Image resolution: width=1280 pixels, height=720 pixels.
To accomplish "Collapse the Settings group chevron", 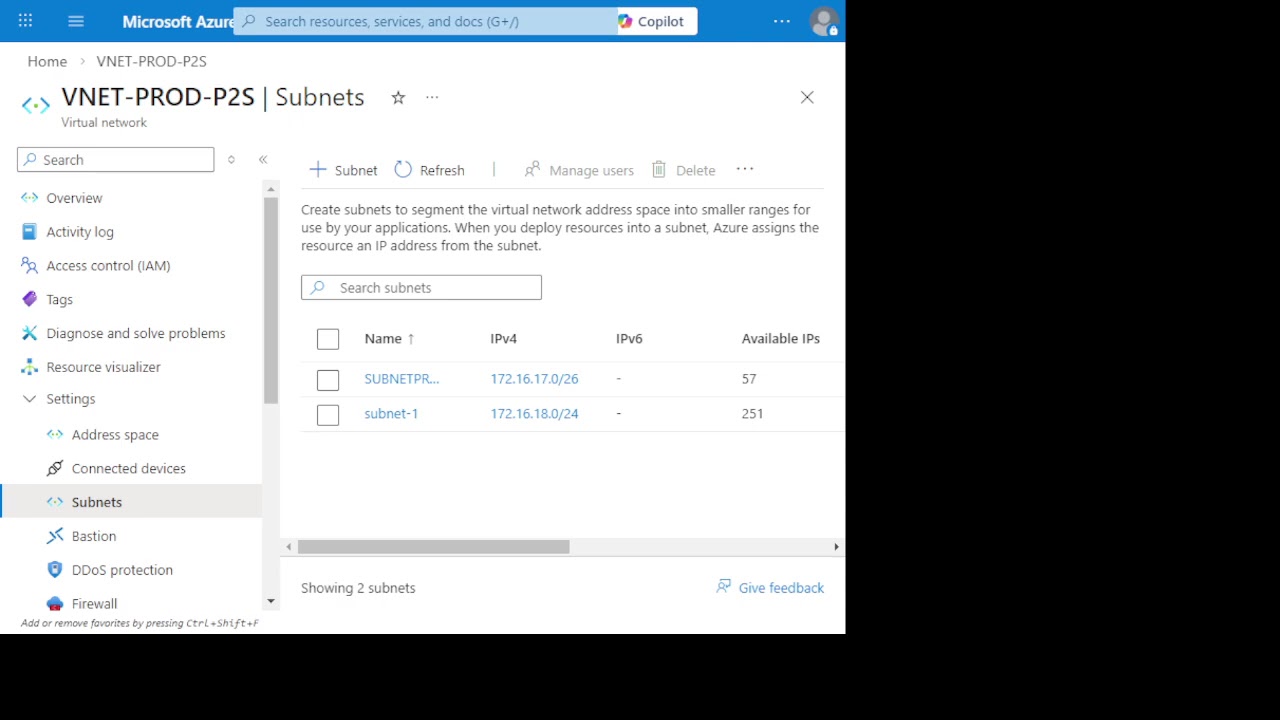I will [29, 399].
